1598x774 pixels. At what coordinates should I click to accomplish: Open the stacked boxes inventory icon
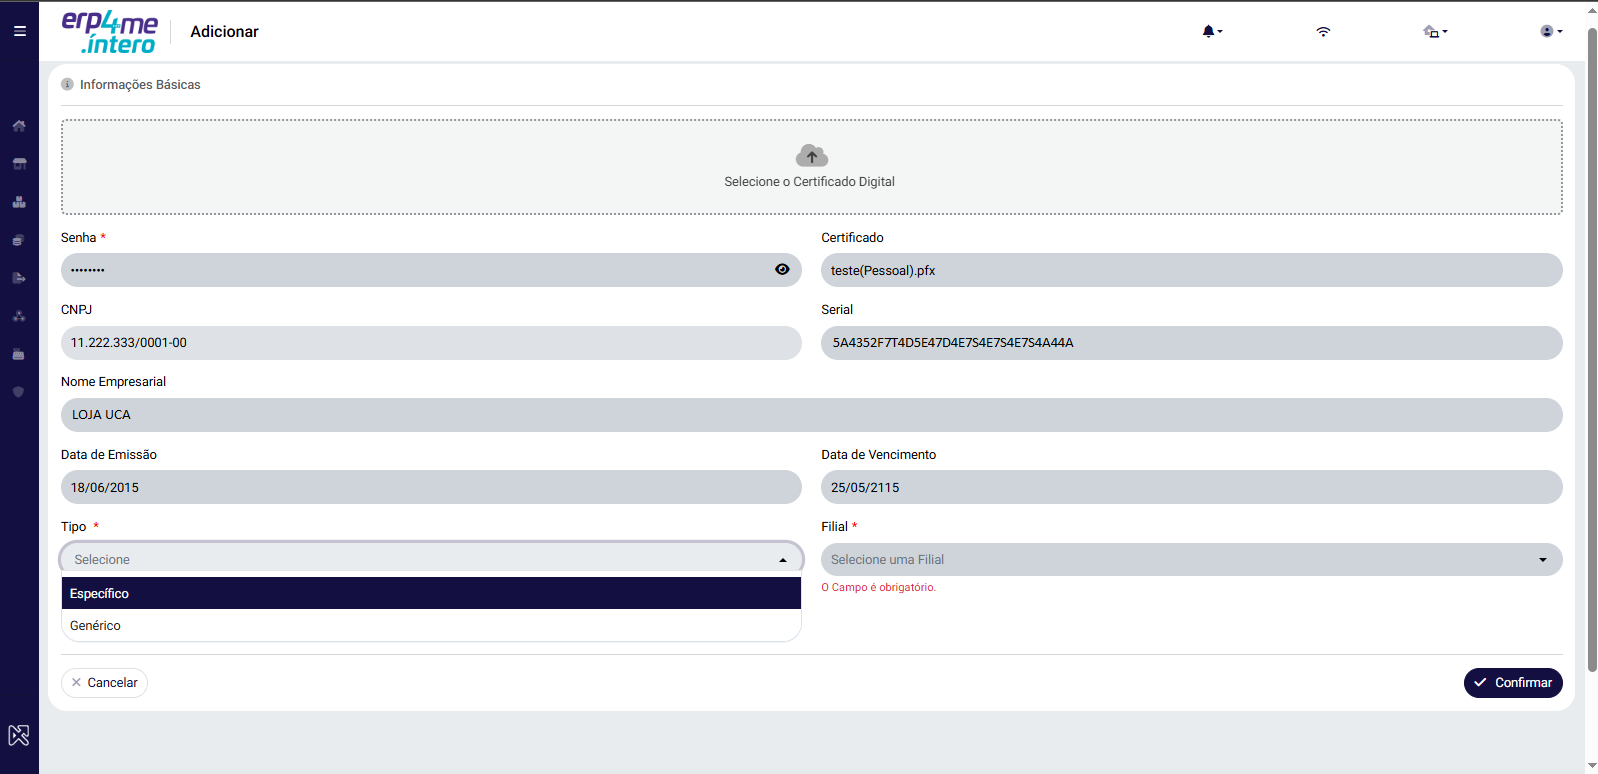pyautogui.click(x=19, y=202)
